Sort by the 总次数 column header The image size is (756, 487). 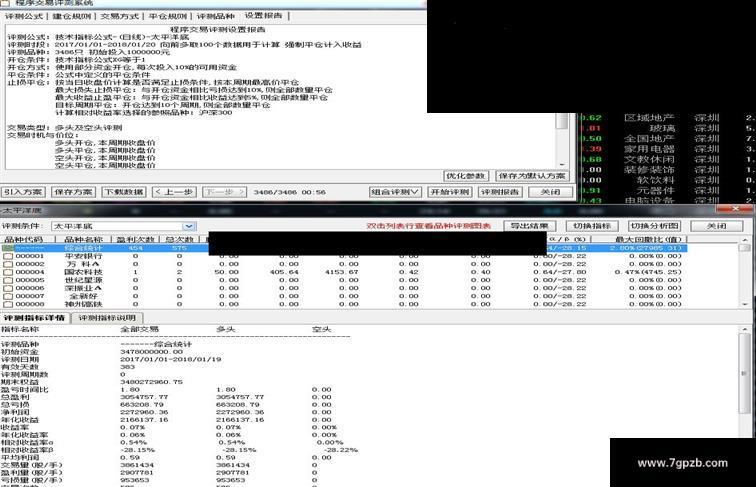(180, 240)
